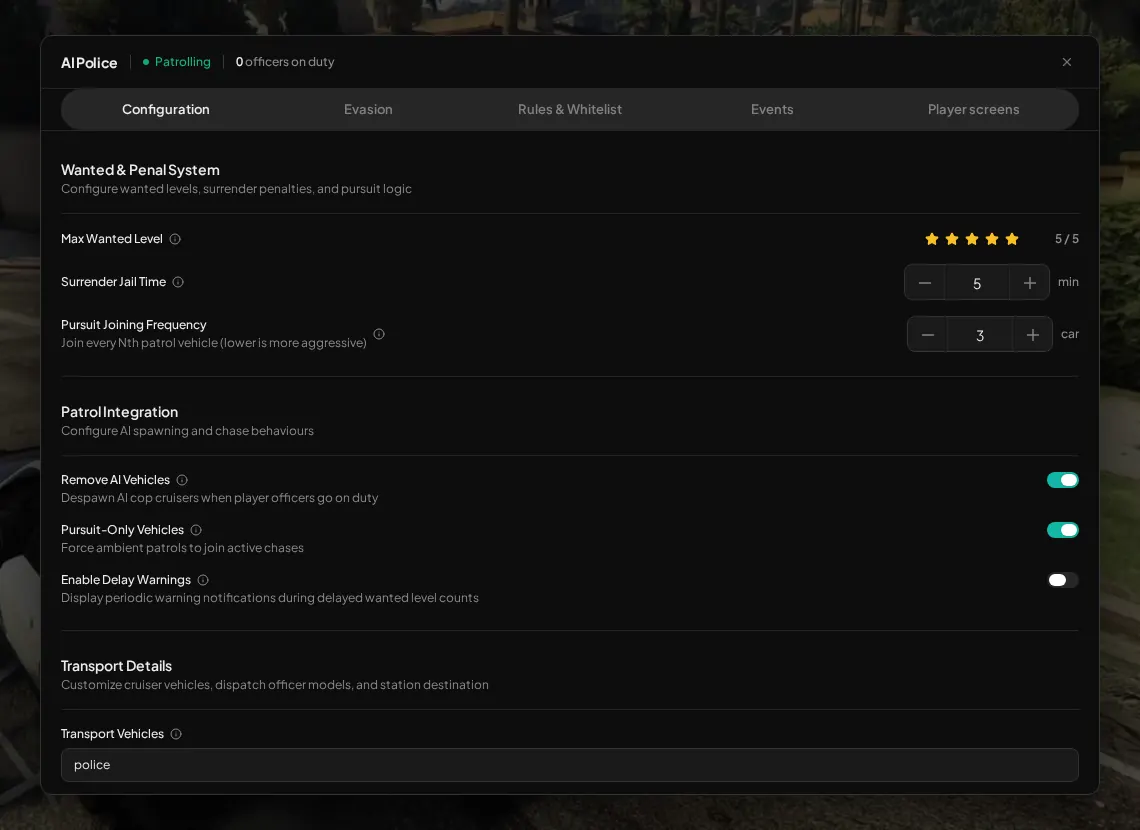The image size is (1140, 830).
Task: Toggle Remove AI Vehicles switch off
Action: [1062, 480]
